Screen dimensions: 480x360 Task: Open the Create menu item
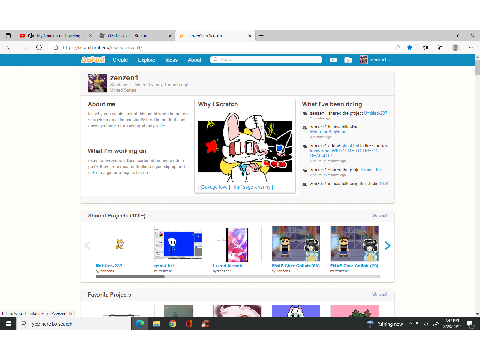pyautogui.click(x=120, y=60)
